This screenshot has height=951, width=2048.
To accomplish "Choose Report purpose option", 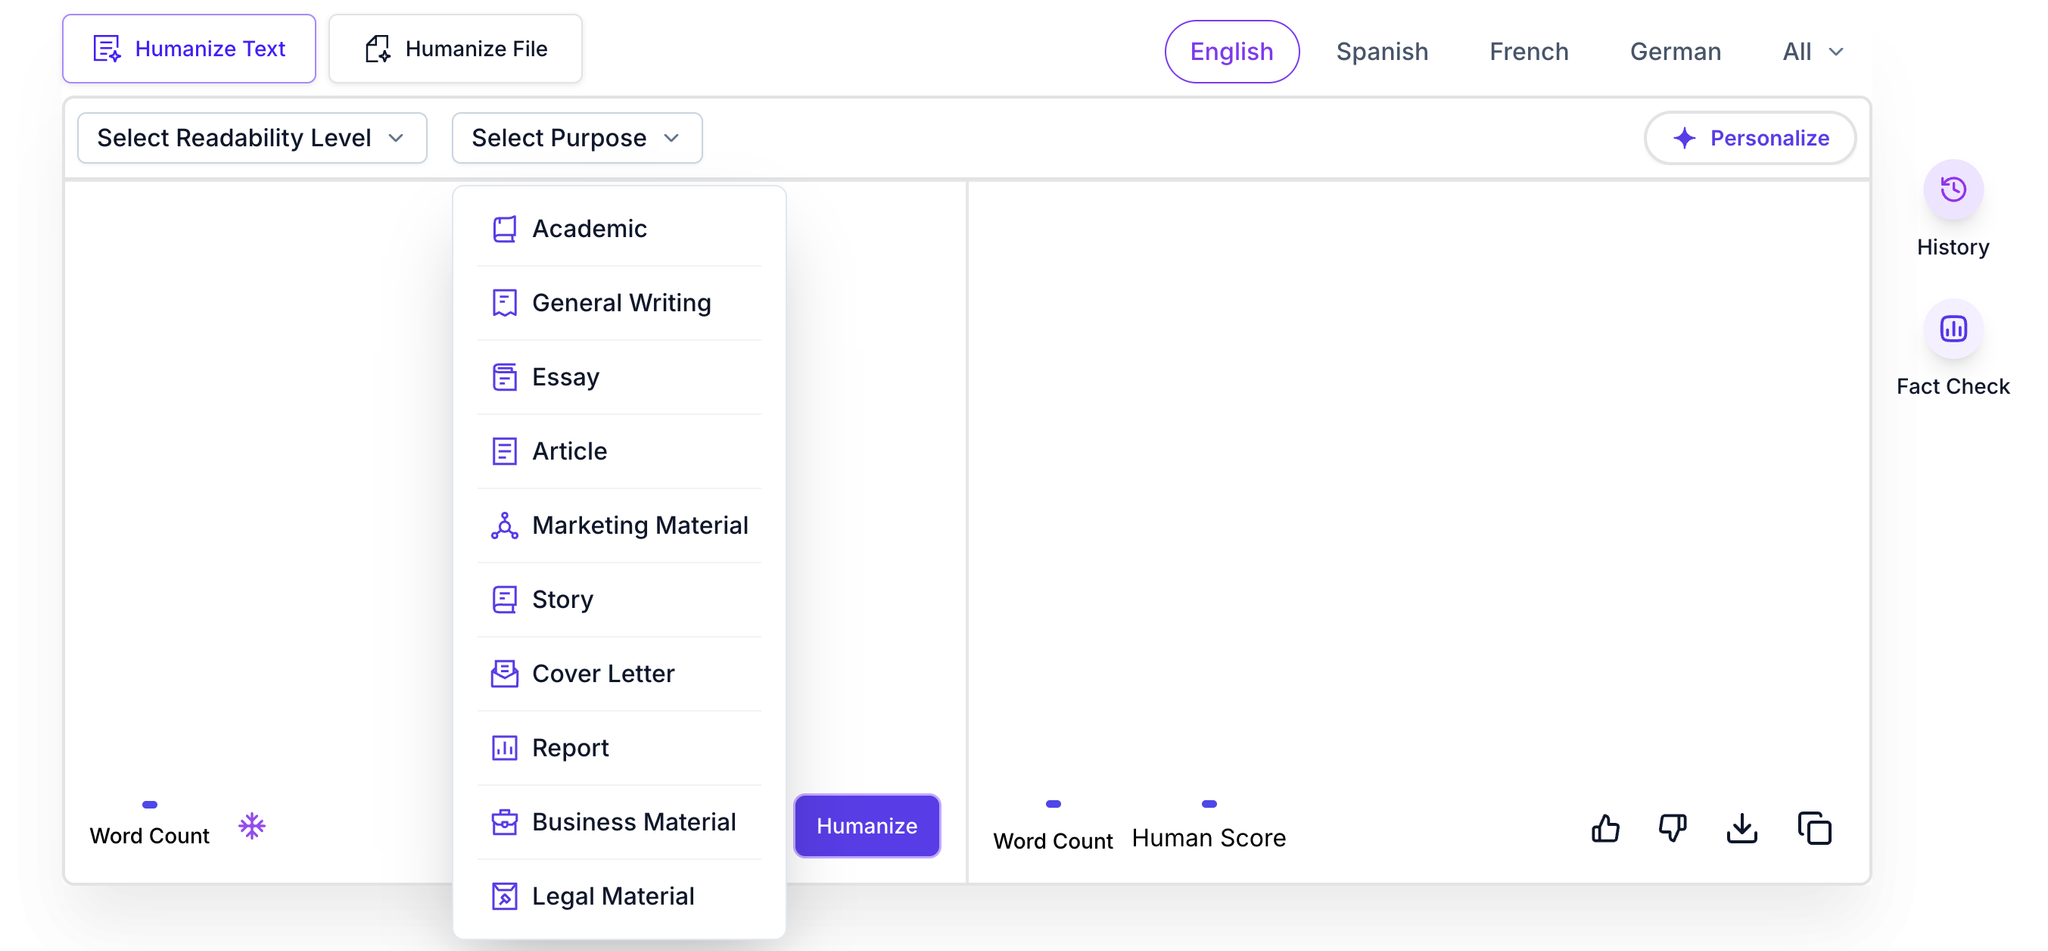I will pos(619,748).
